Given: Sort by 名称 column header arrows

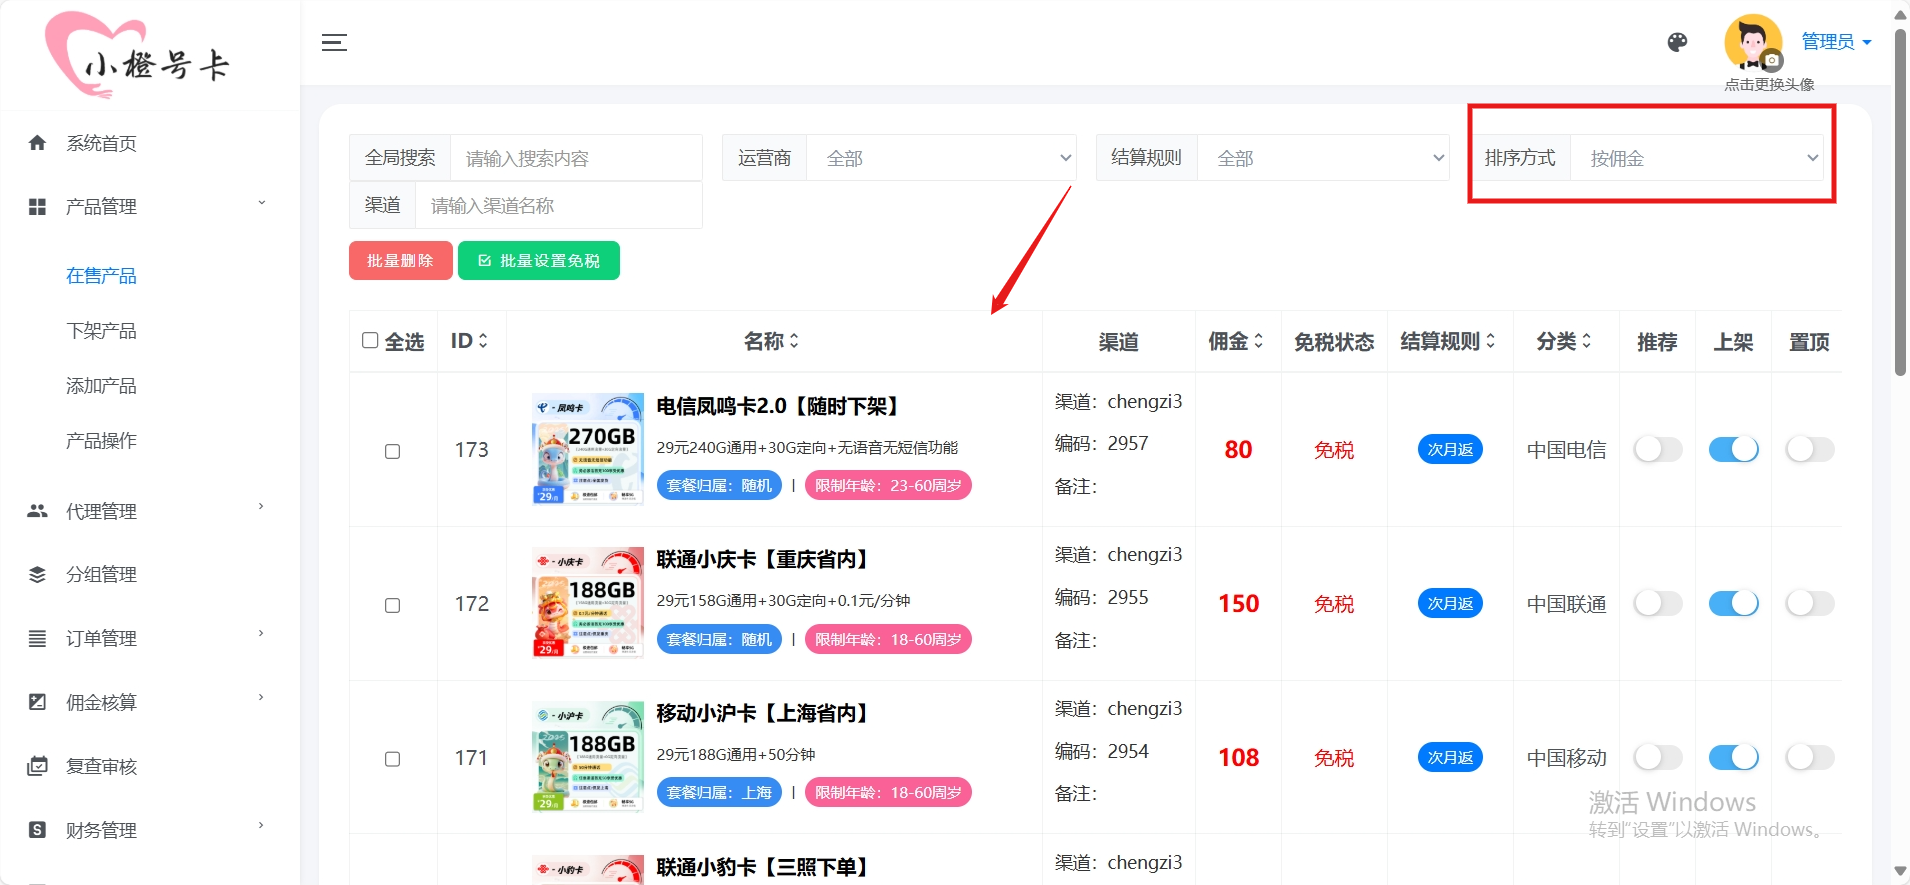Looking at the screenshot, I should point(794,341).
